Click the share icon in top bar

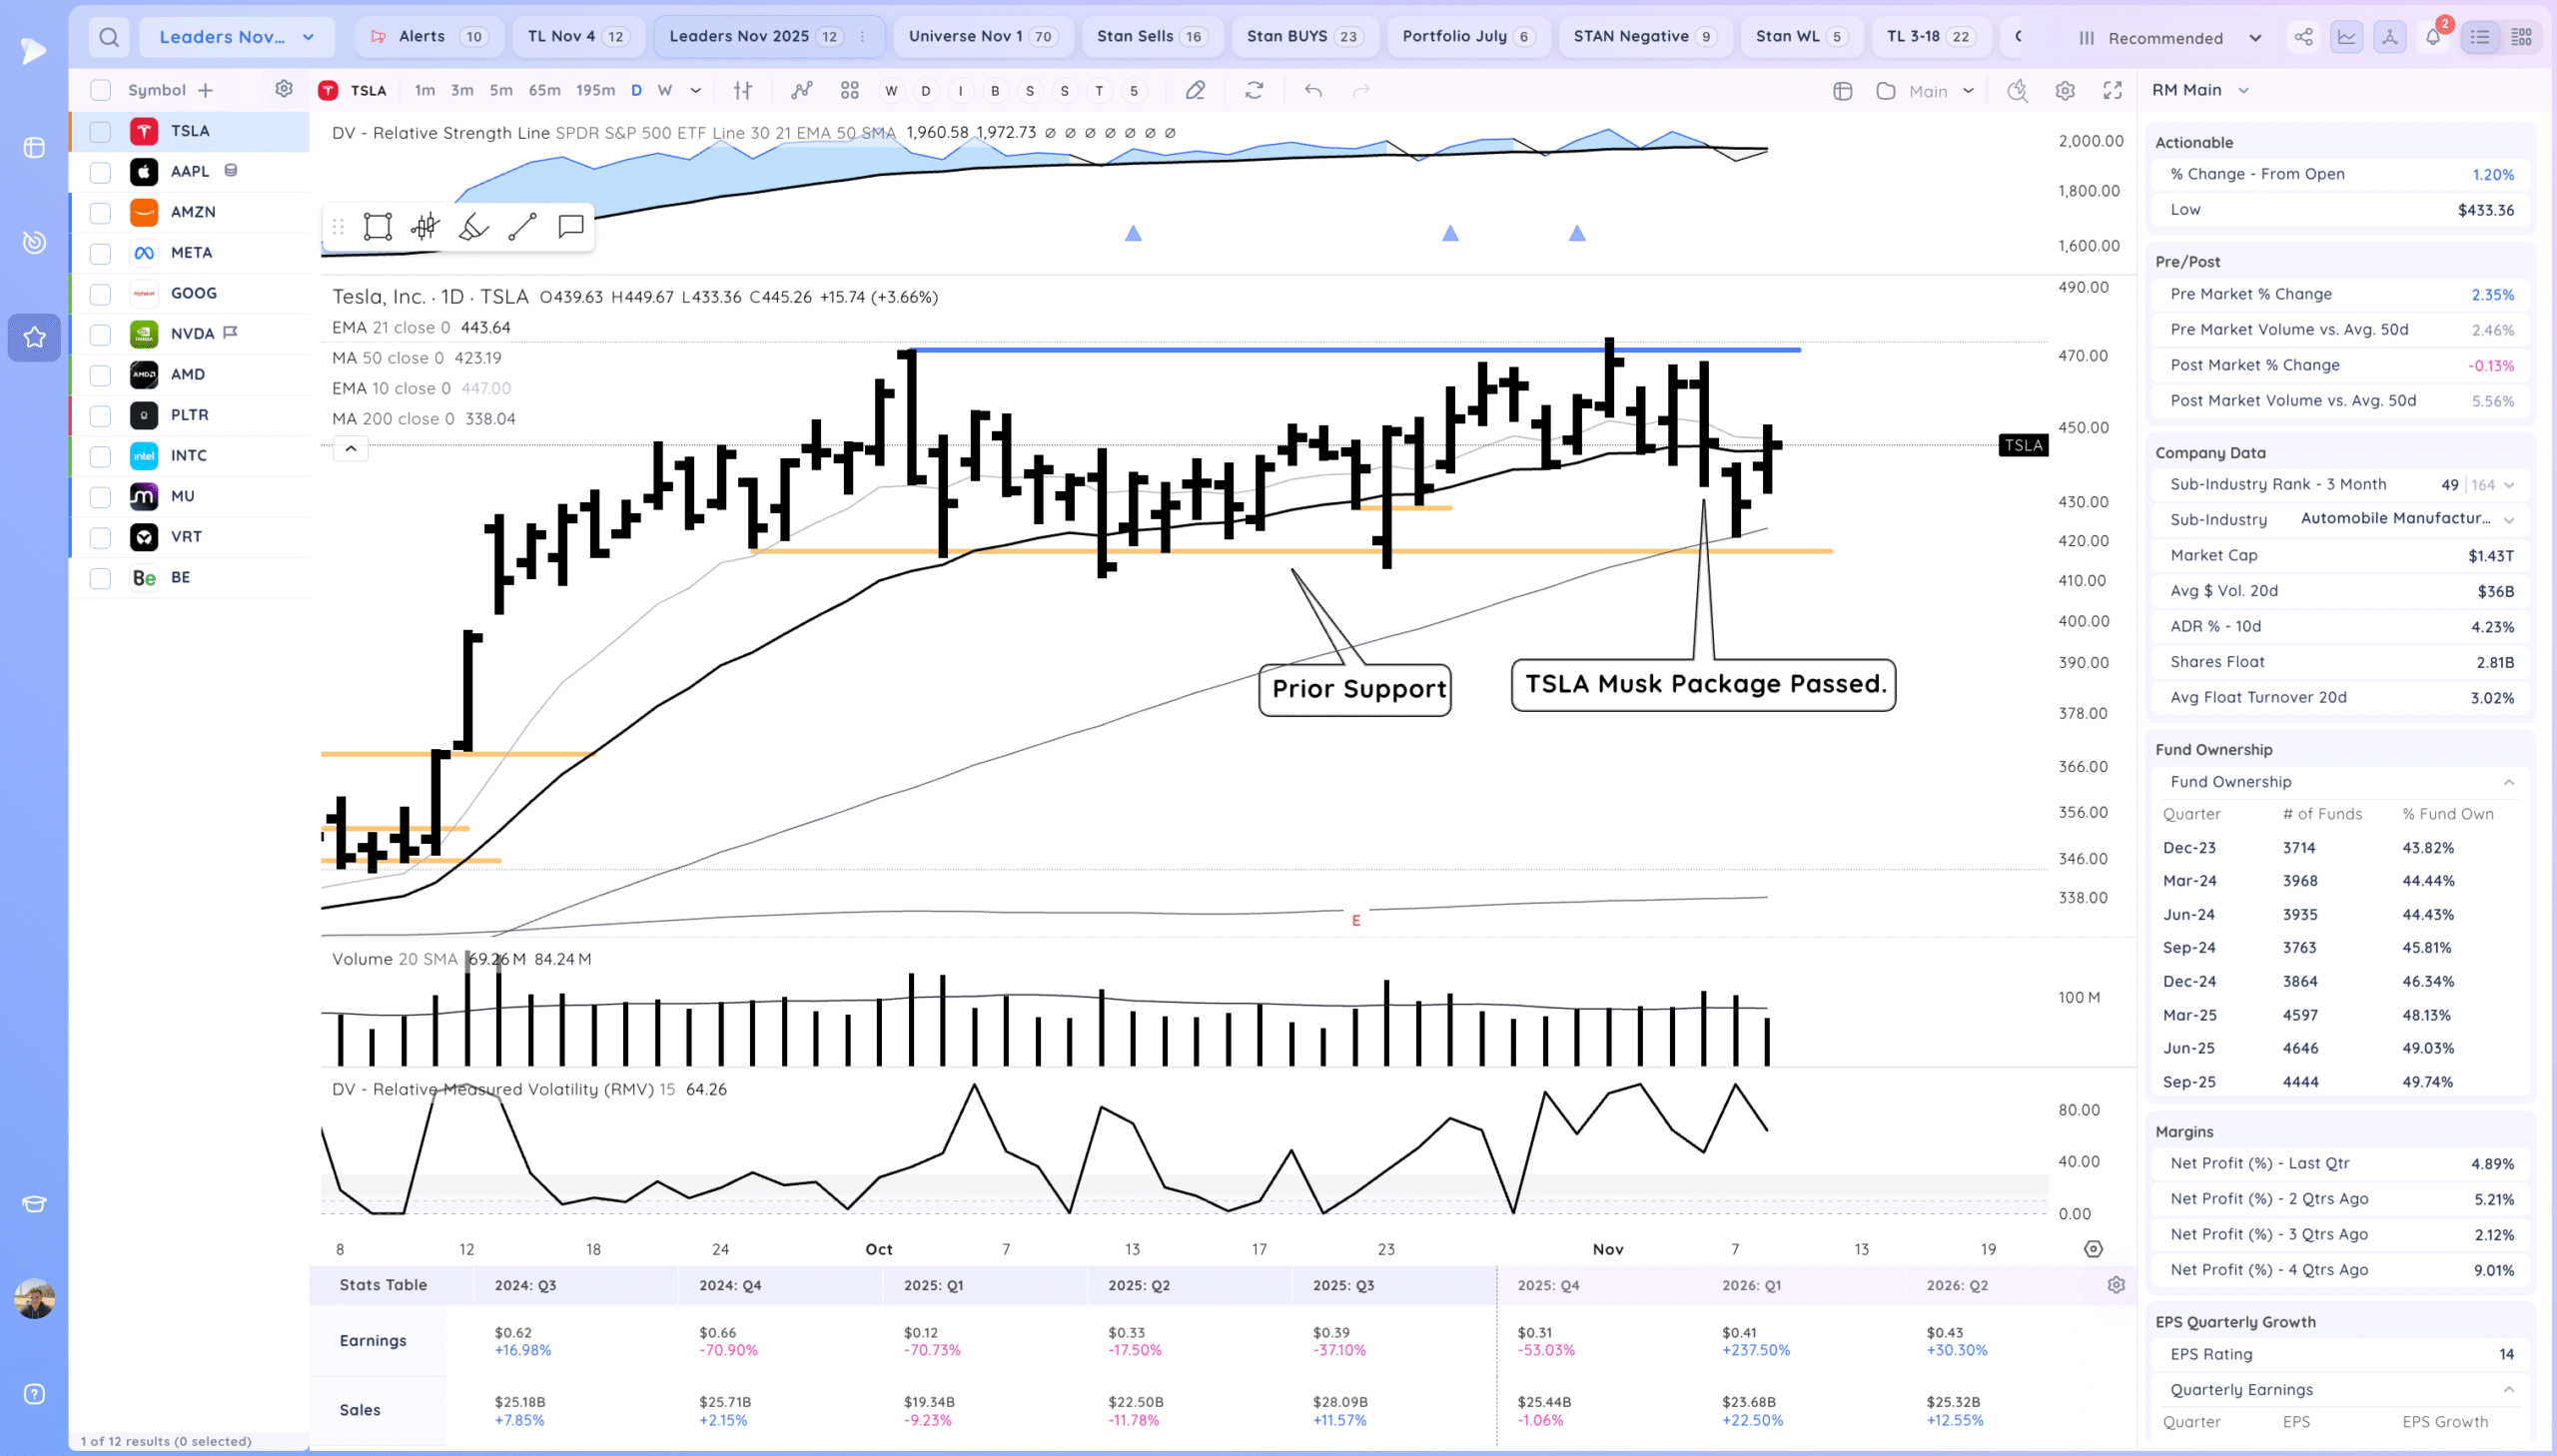pyautogui.click(x=2303, y=37)
